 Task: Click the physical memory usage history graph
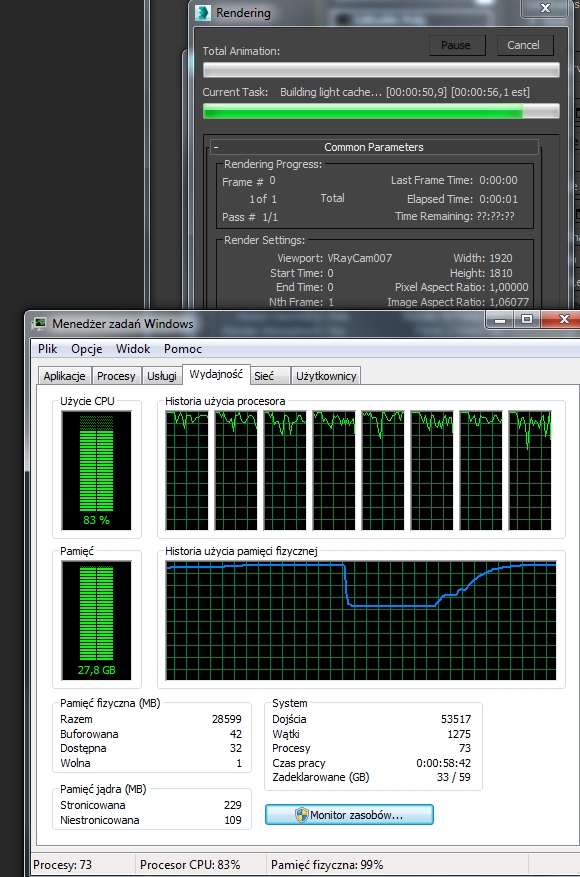coord(361,620)
